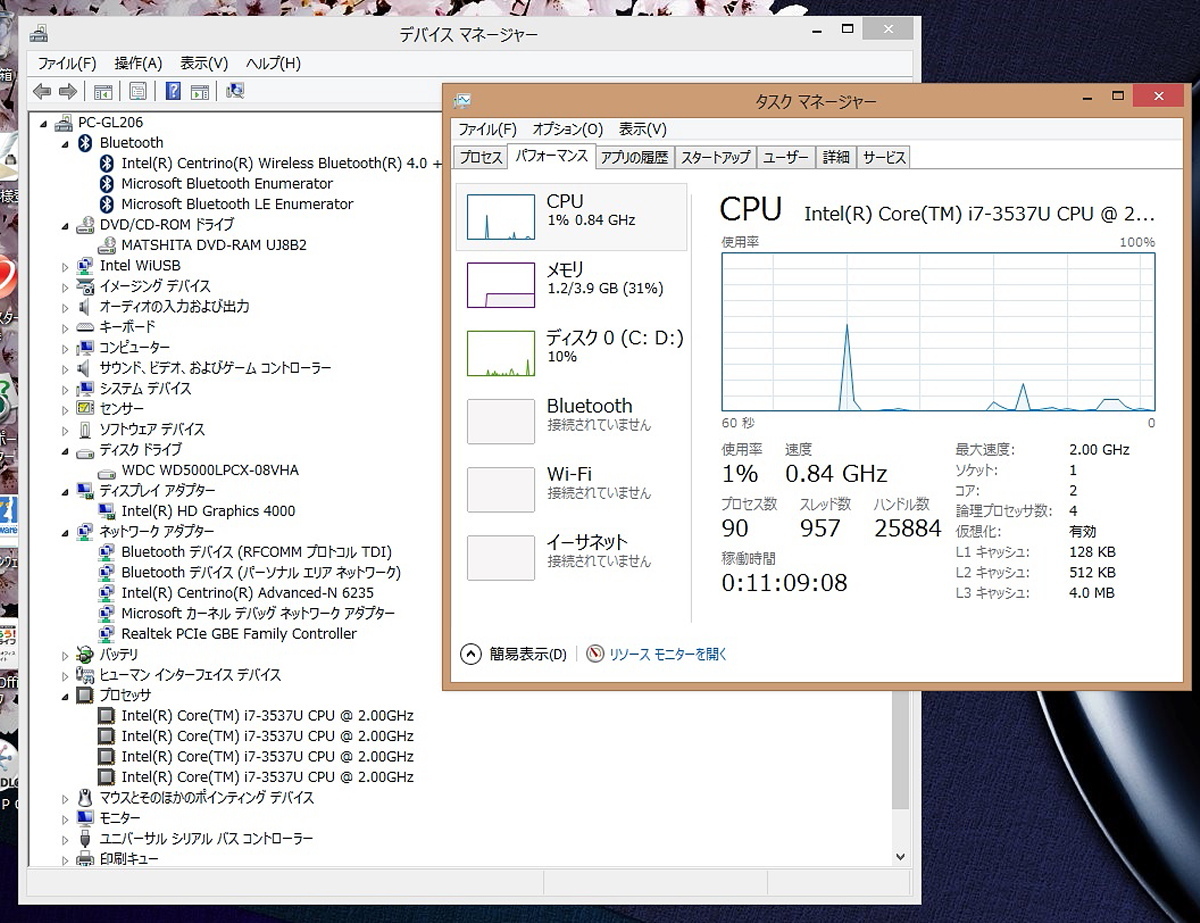Select the Intel Centrino Advanced-N 6235 adapter icon
This screenshot has width=1200, height=923.
pyautogui.click(x=107, y=593)
